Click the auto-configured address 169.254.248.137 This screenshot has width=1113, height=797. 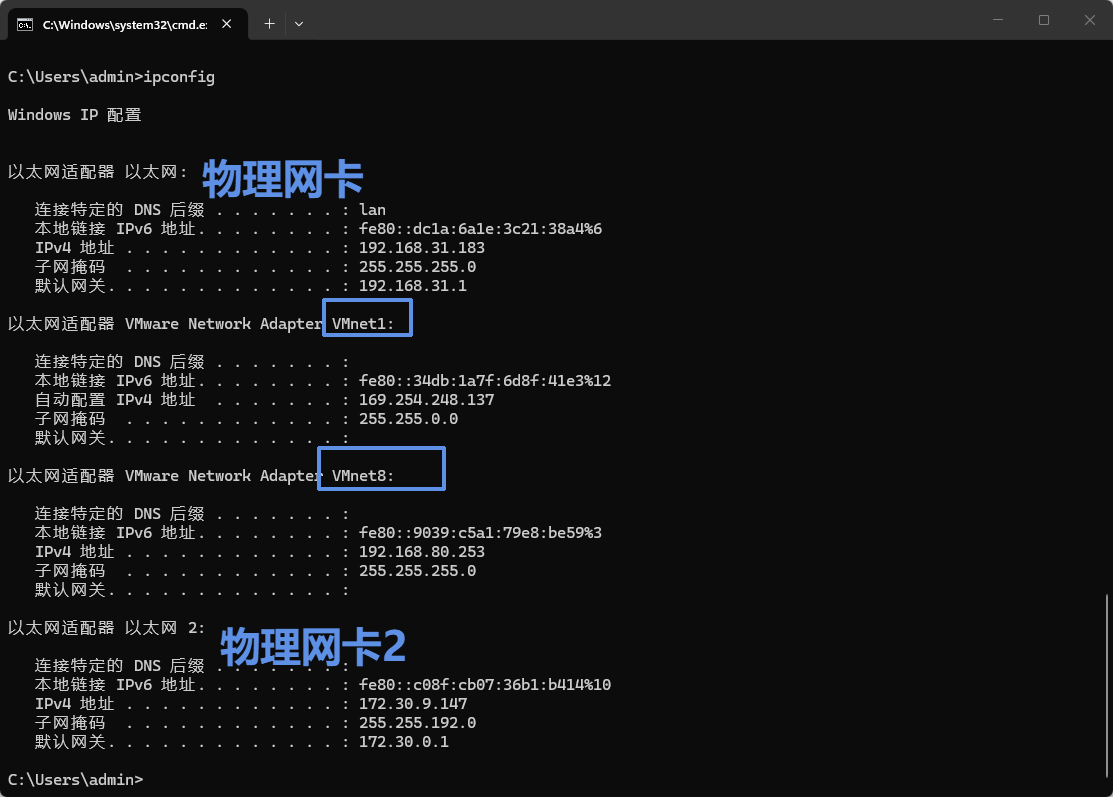click(x=426, y=400)
